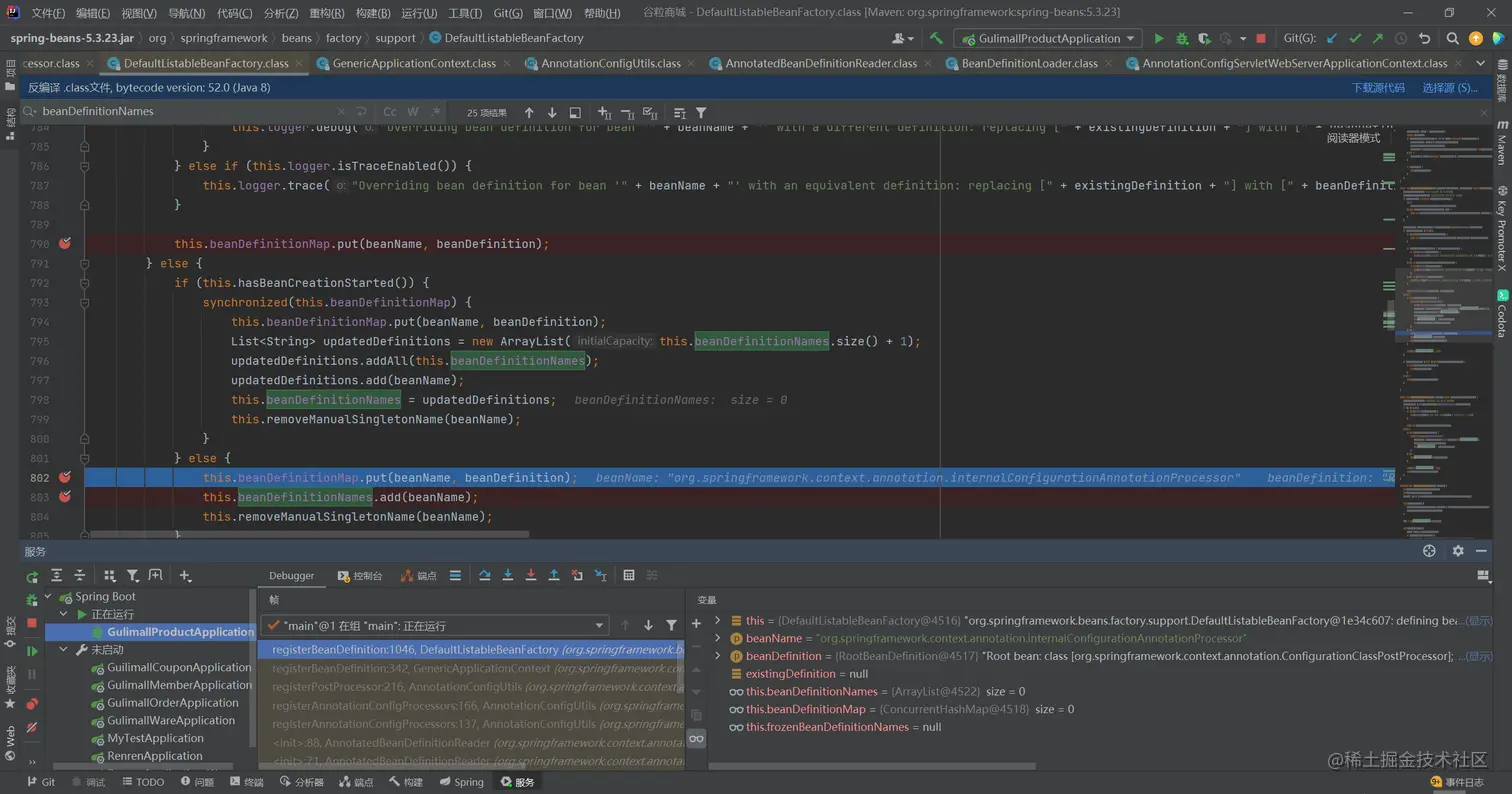
Task: Open 文件(F) menu
Action: [48, 13]
